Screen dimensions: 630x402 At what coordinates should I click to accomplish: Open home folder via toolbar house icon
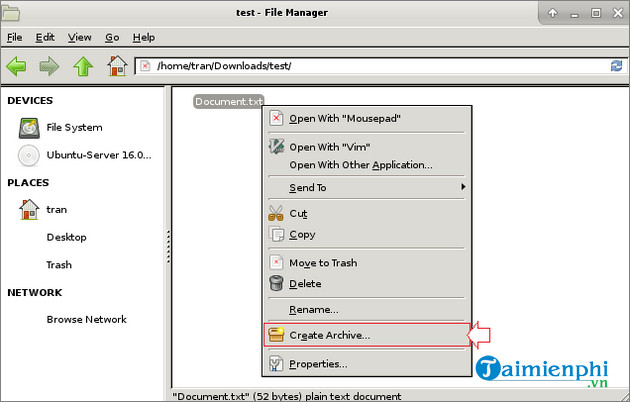coord(117,65)
